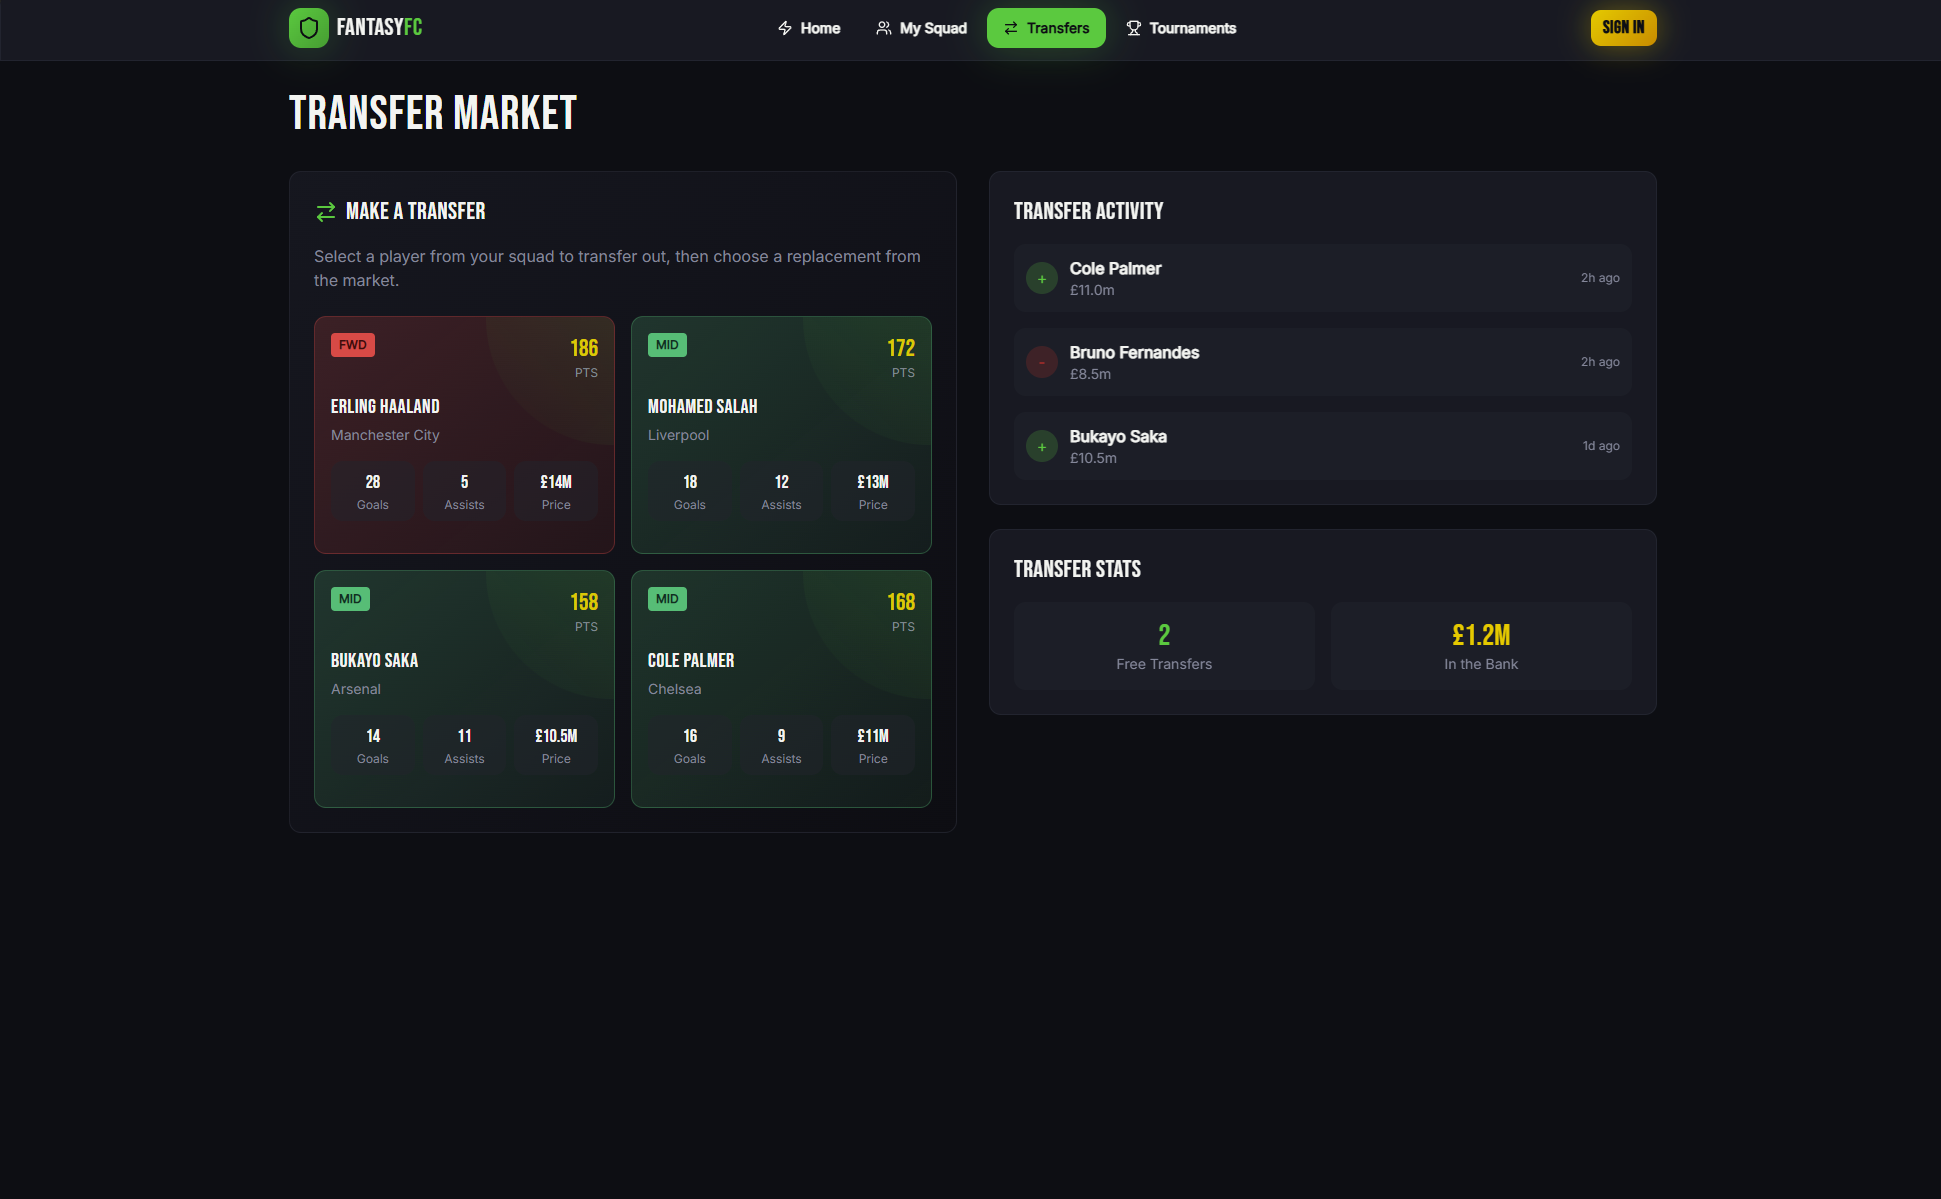Screen dimensions: 1941x1199
Task: Click the lightning bolt Home icon
Action: point(785,28)
